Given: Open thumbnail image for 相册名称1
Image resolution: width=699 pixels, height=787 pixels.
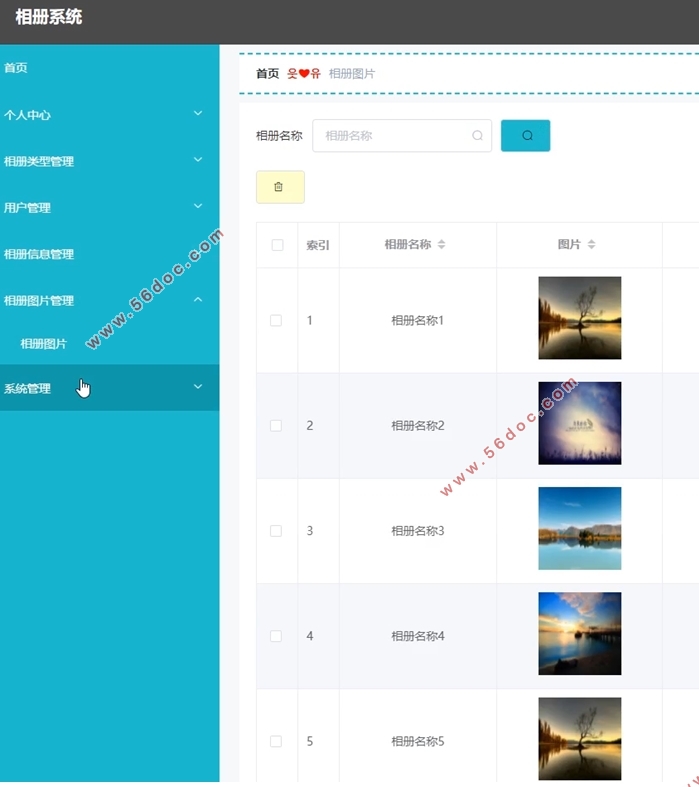Looking at the screenshot, I should (x=580, y=318).
